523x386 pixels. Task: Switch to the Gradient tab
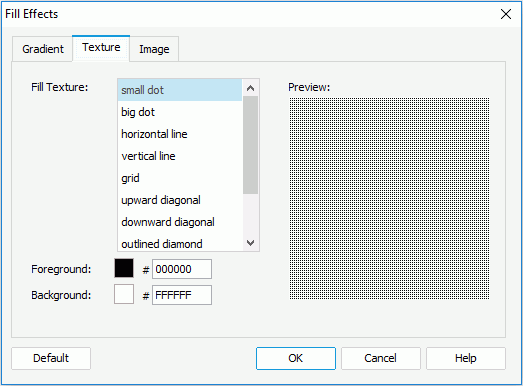(x=42, y=49)
